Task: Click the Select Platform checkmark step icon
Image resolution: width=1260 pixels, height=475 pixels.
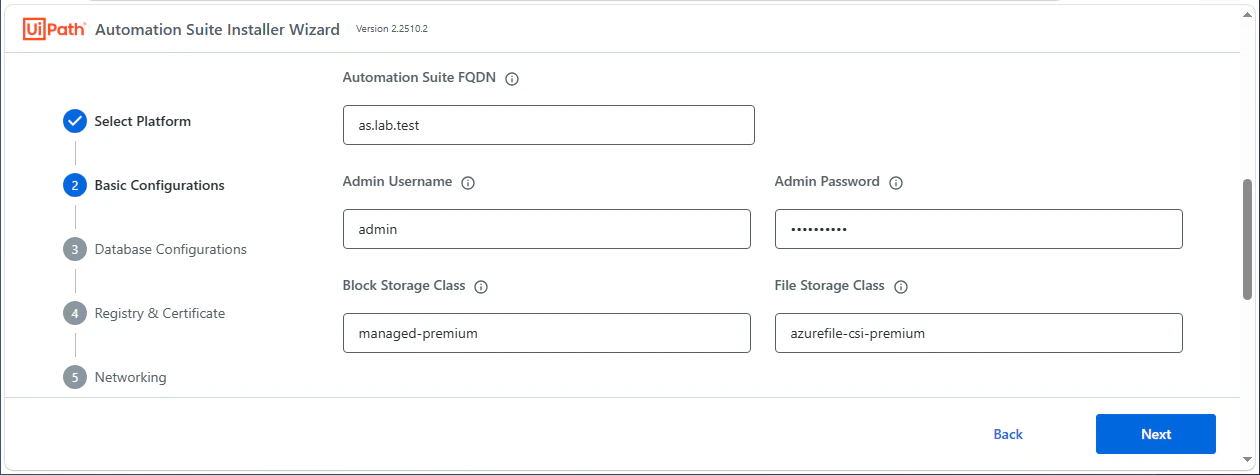Action: click(x=75, y=121)
